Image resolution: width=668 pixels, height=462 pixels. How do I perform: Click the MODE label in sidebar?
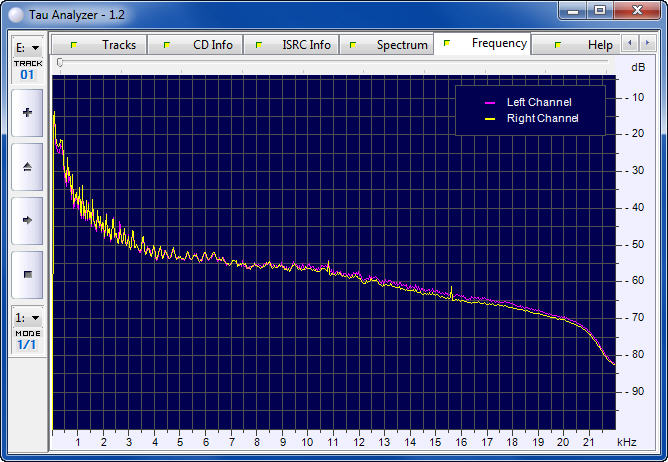28,334
